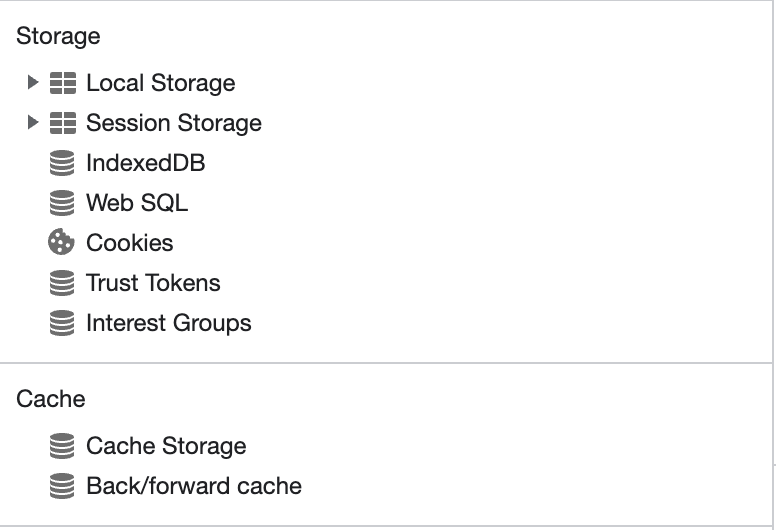776x530 pixels.
Task: Expand the Local Storage tree arrow
Action: 33,82
